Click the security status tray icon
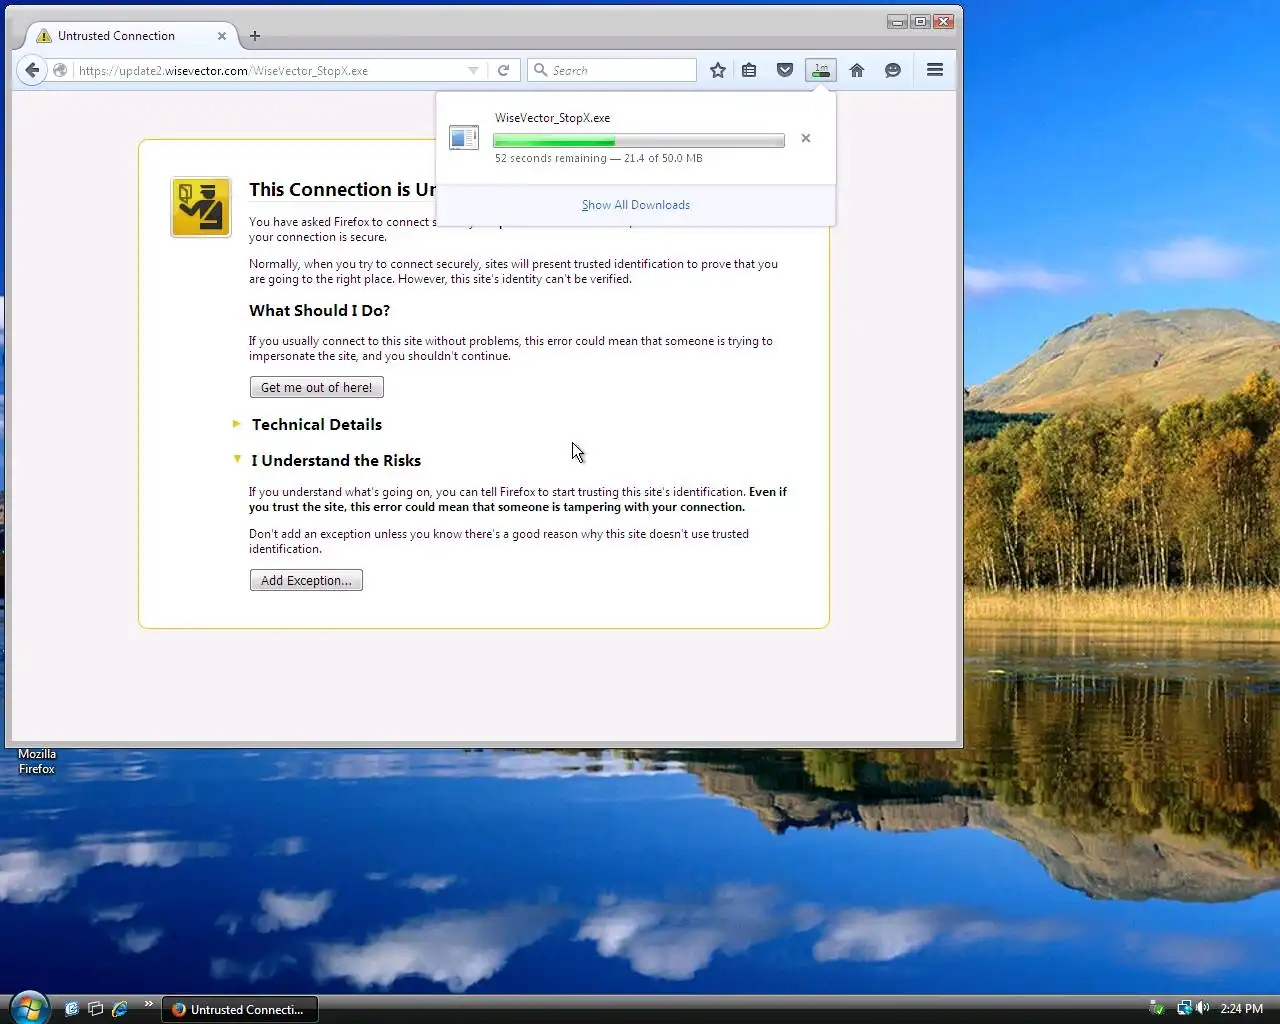1280x1024 pixels. (x=1157, y=1008)
